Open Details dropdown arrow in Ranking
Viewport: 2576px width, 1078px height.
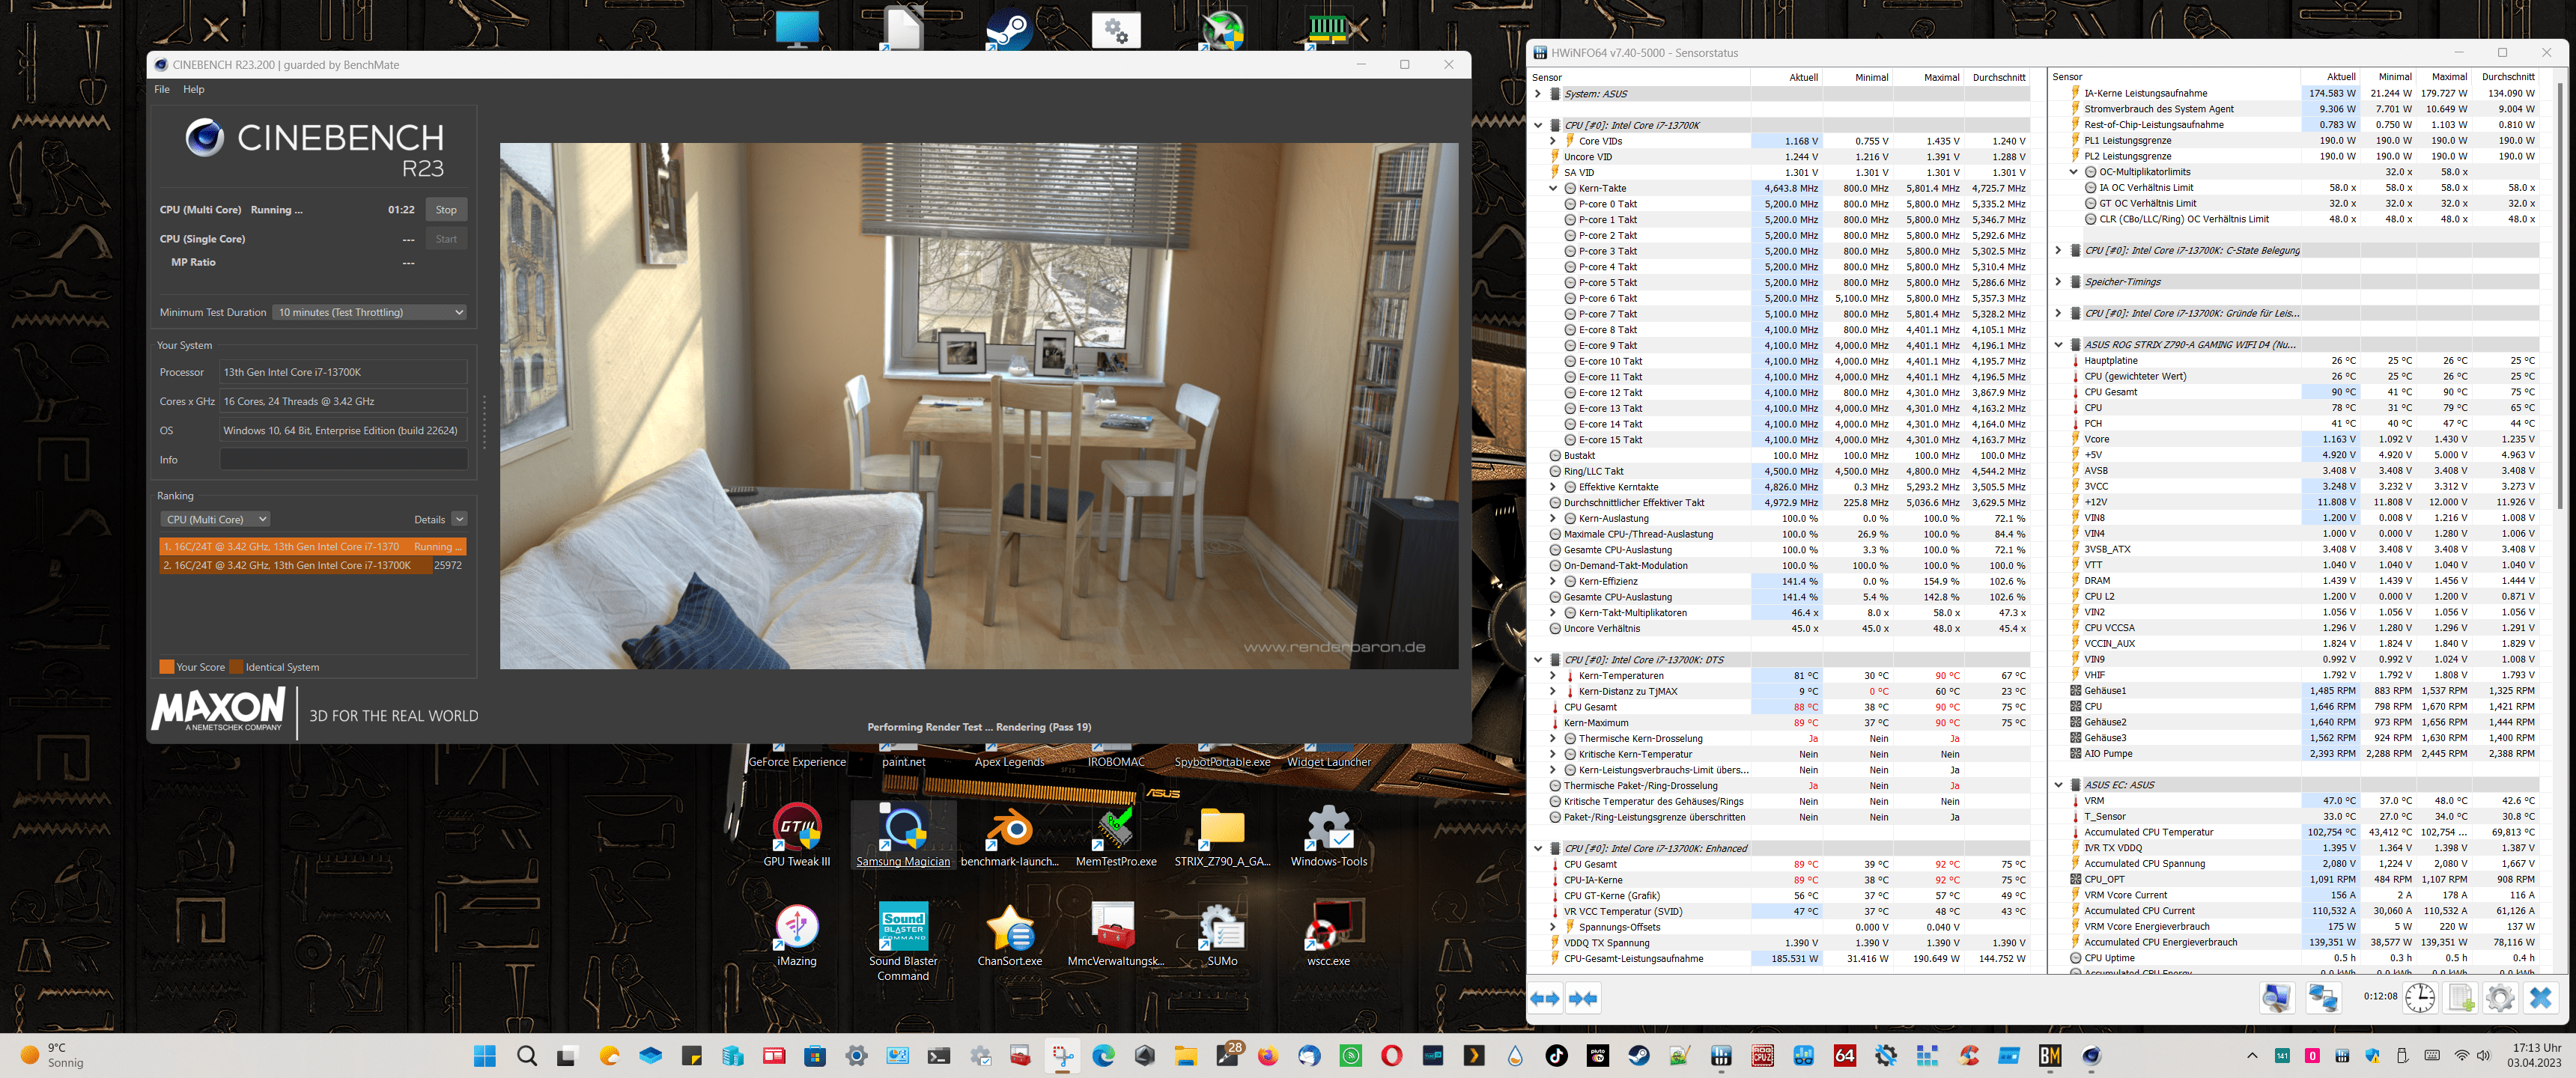pos(459,519)
